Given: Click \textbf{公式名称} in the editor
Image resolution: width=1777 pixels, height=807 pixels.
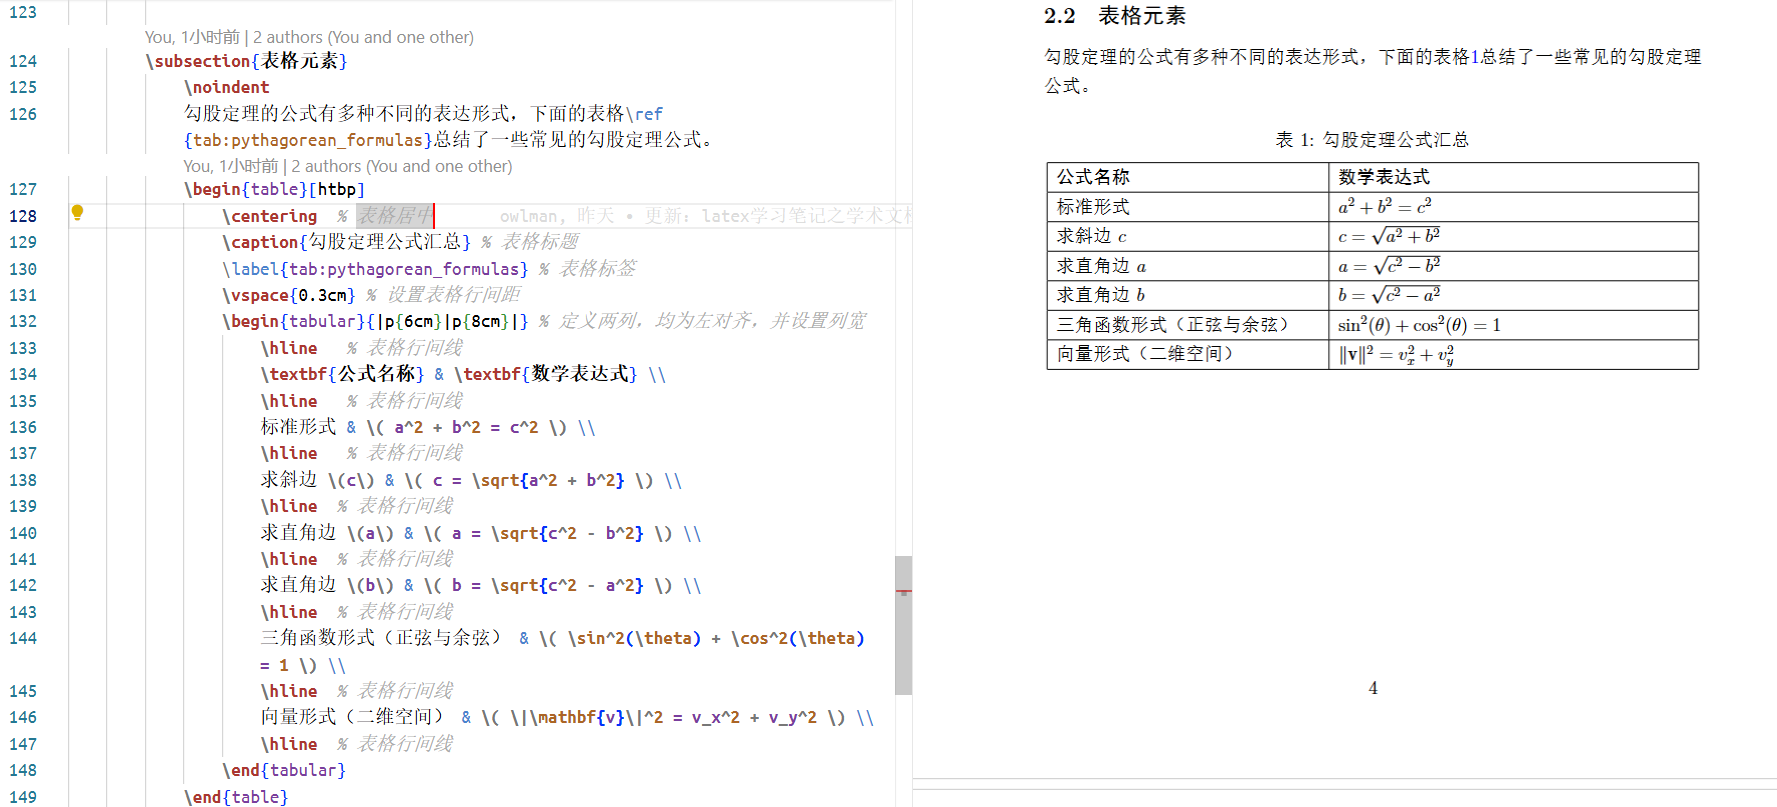Looking at the screenshot, I should click(342, 374).
